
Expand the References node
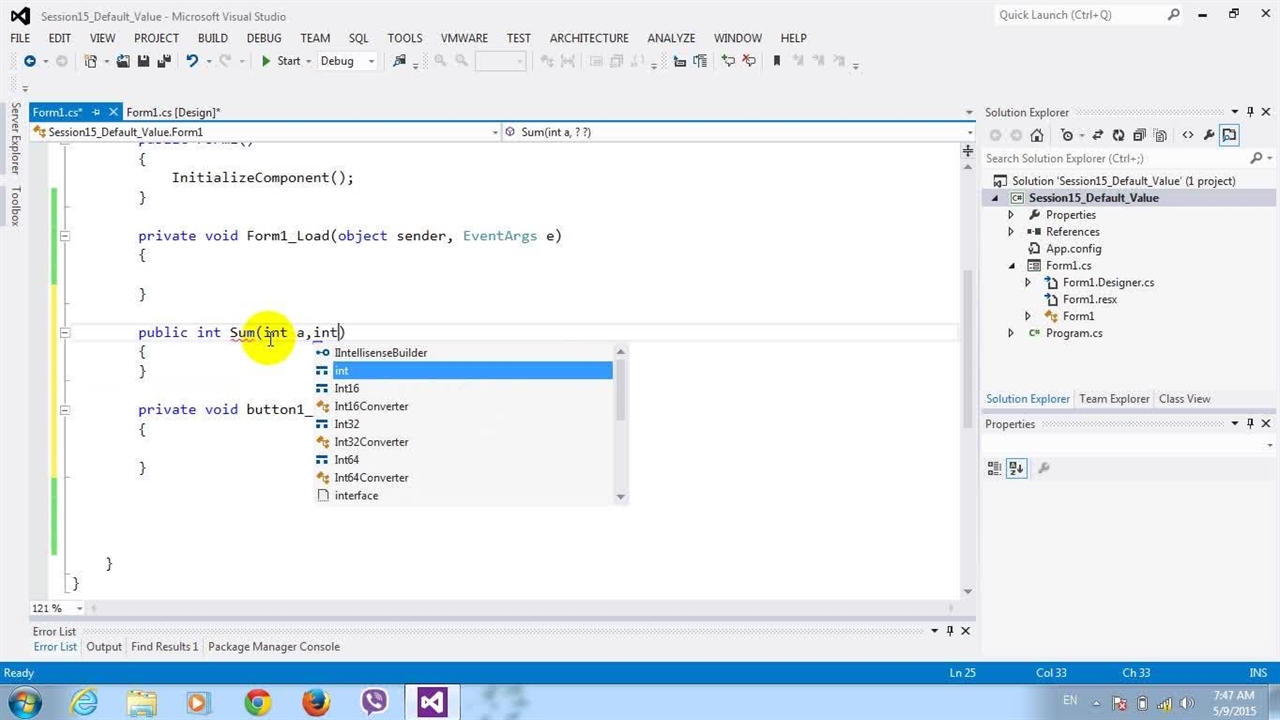pyautogui.click(x=1011, y=232)
